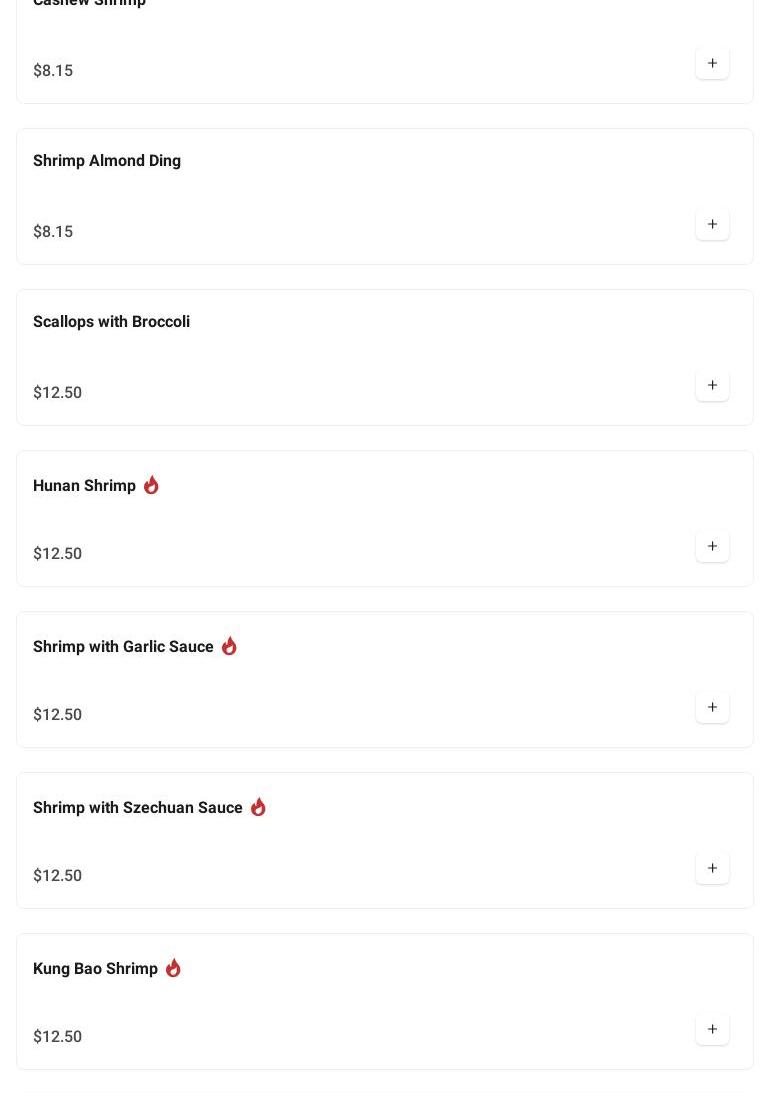770x1093 pixels.
Task: Click flame icon next to Kung Bao Shrimp
Action: pos(174,968)
